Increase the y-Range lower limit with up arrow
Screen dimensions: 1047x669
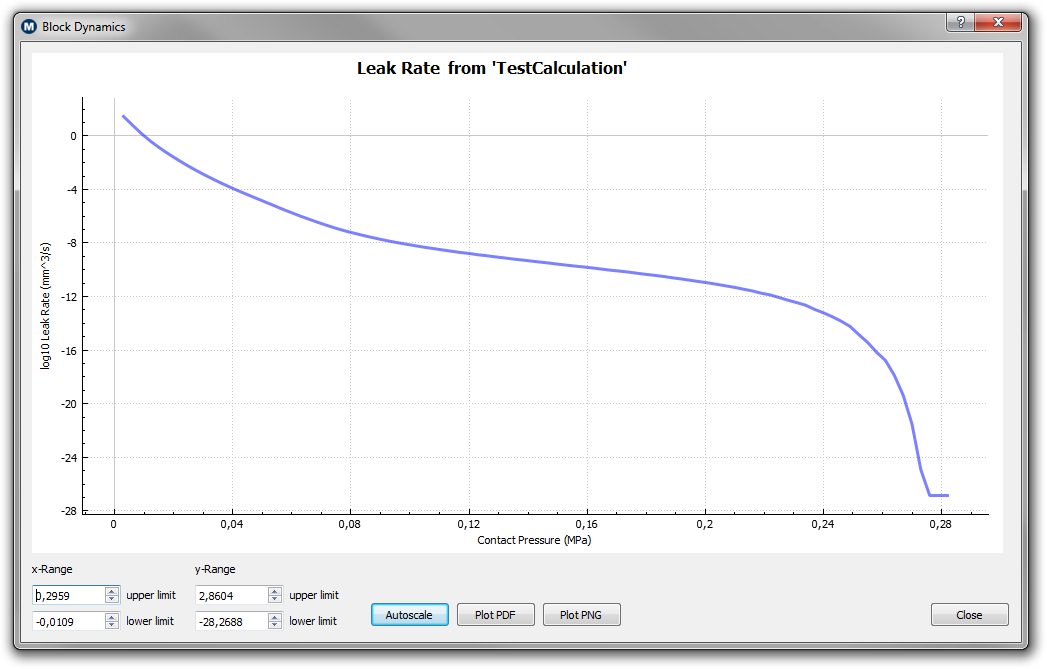(x=275, y=616)
